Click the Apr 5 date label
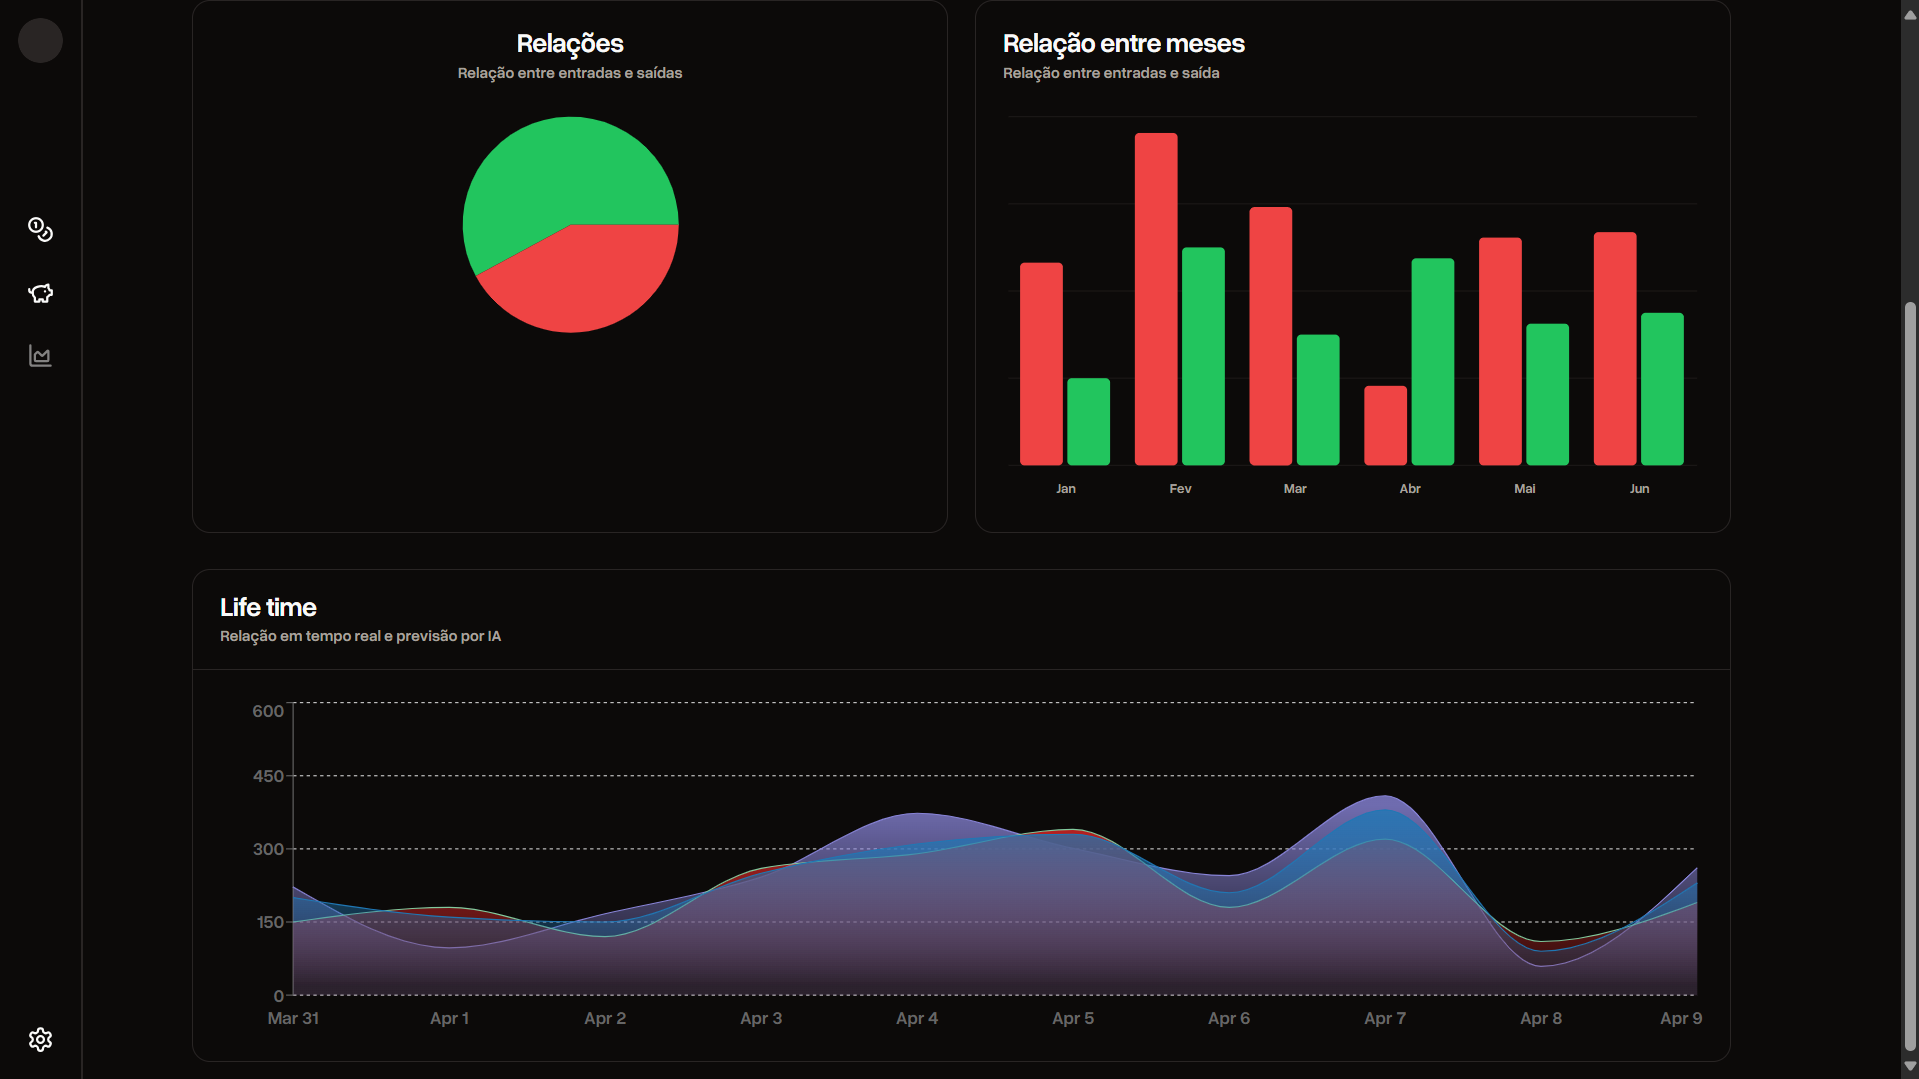Screen dimensions: 1919x1079 click(1073, 1018)
